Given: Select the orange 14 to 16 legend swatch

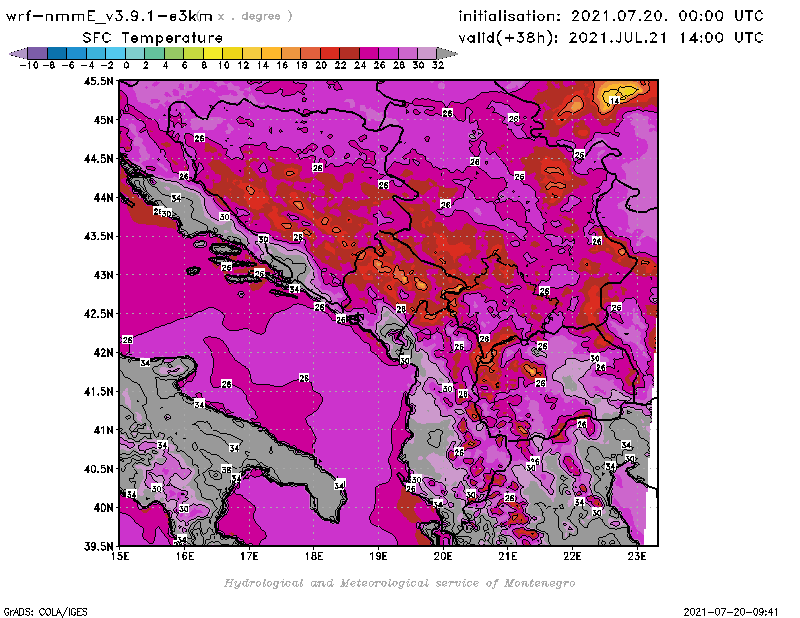Looking at the screenshot, I should pos(271,53).
